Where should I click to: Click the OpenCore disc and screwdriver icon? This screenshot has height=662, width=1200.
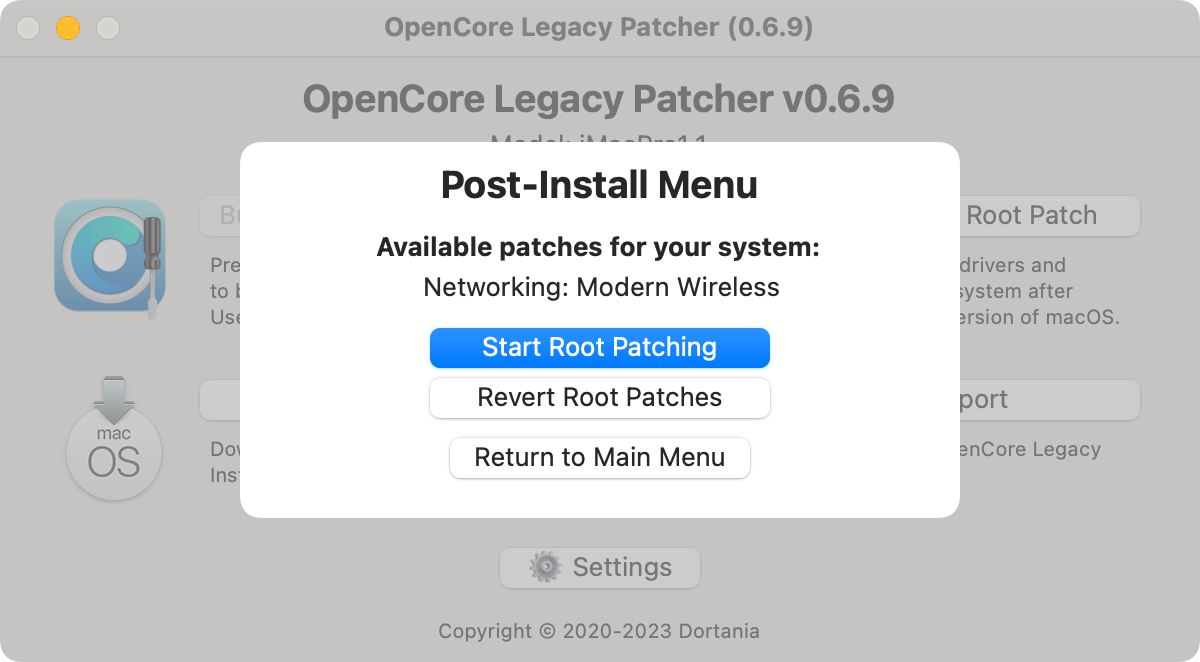(x=109, y=256)
